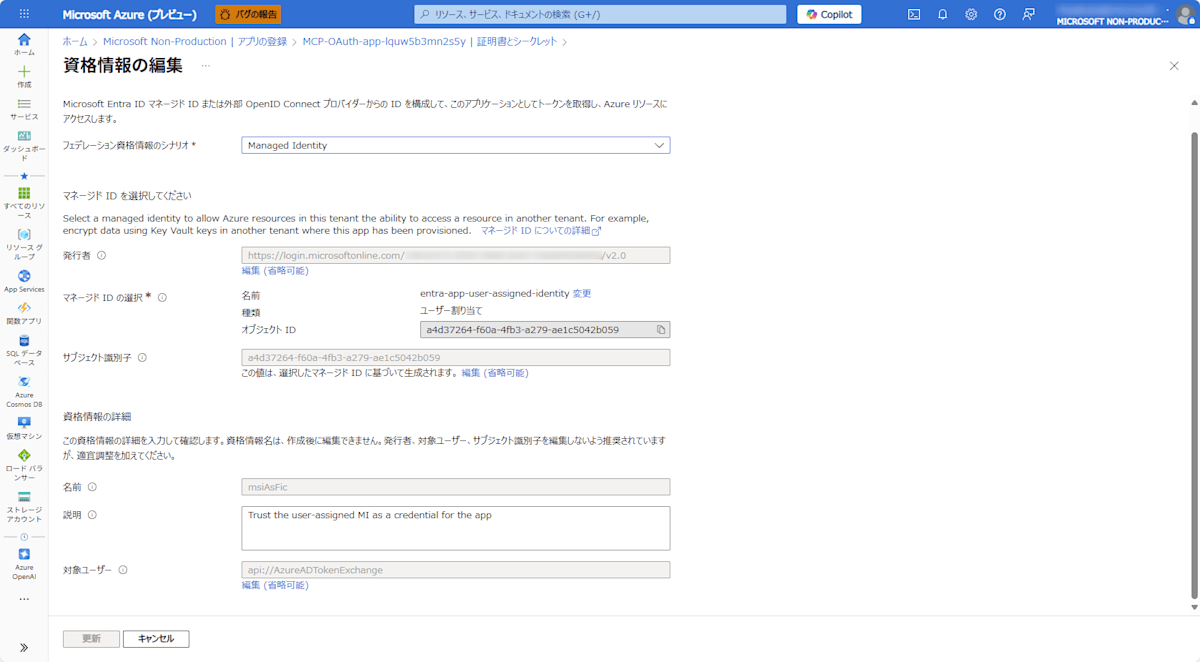Screen dimensions: 1200x662
Task: Edit audience via optional edit link
Action: click(x=275, y=585)
